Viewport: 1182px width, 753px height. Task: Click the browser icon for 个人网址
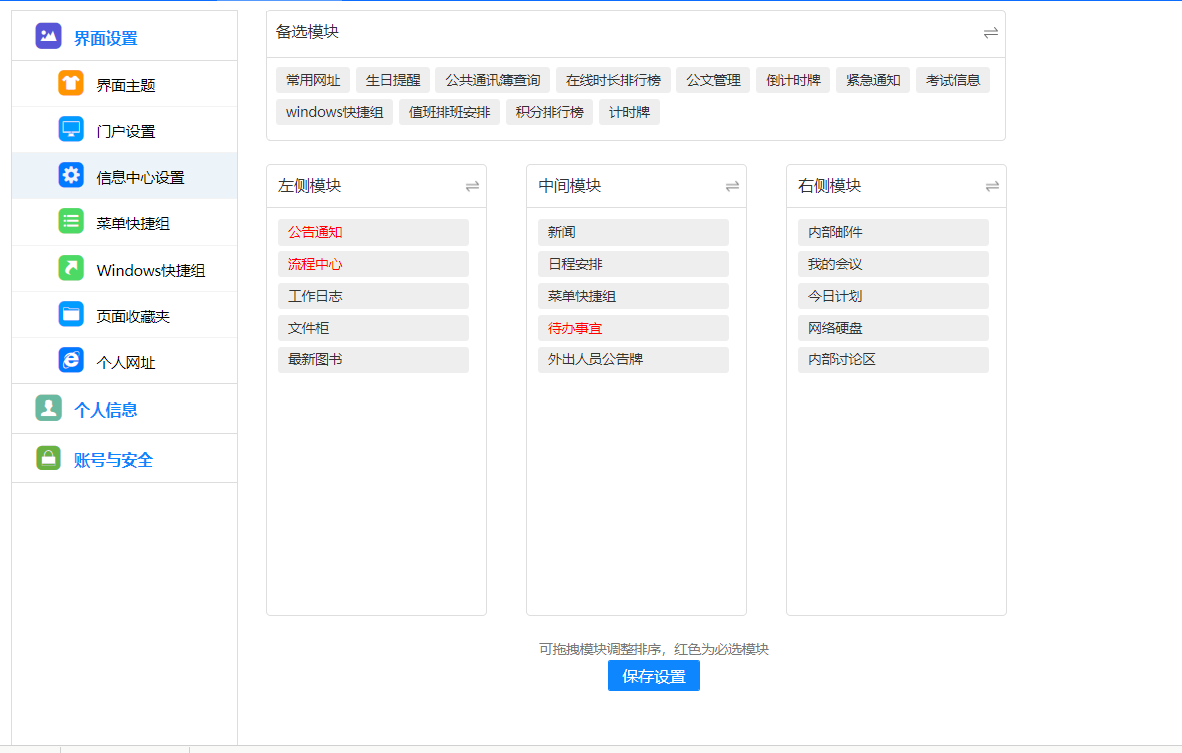[71, 361]
